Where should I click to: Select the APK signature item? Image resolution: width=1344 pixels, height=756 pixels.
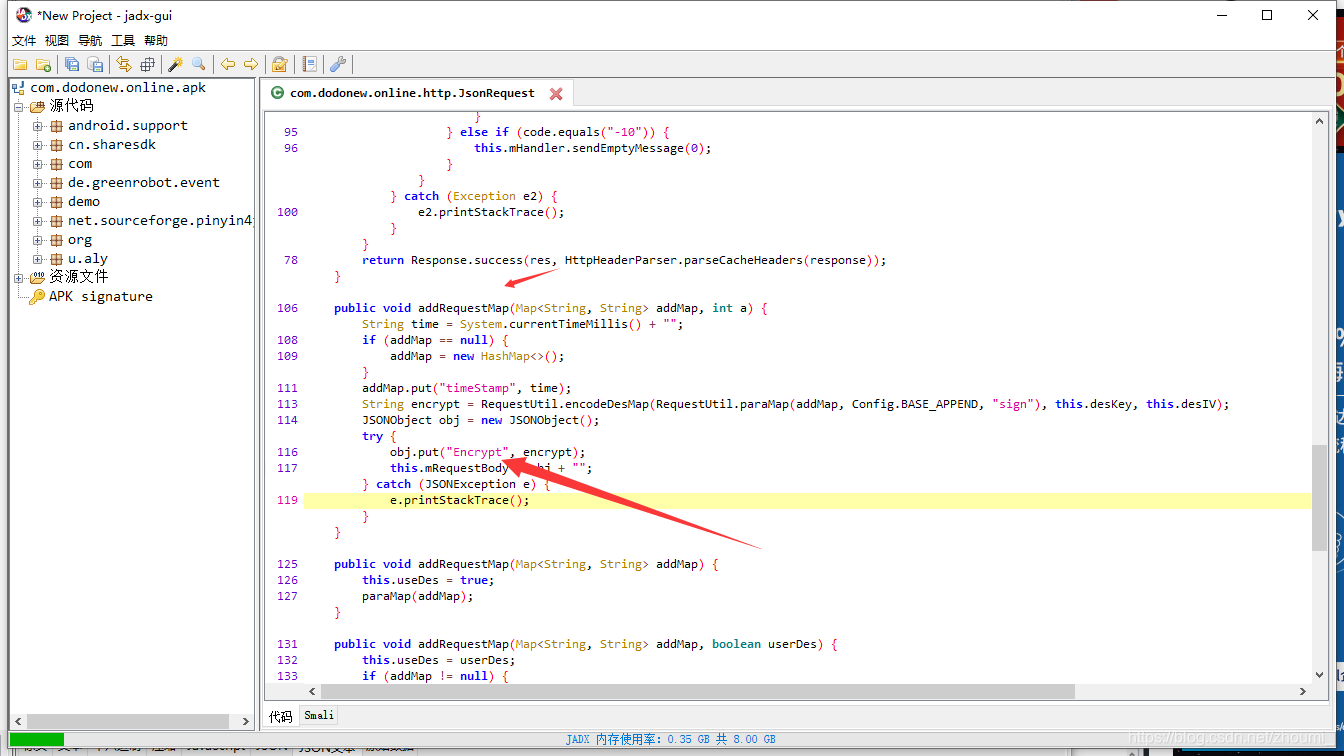tap(101, 297)
